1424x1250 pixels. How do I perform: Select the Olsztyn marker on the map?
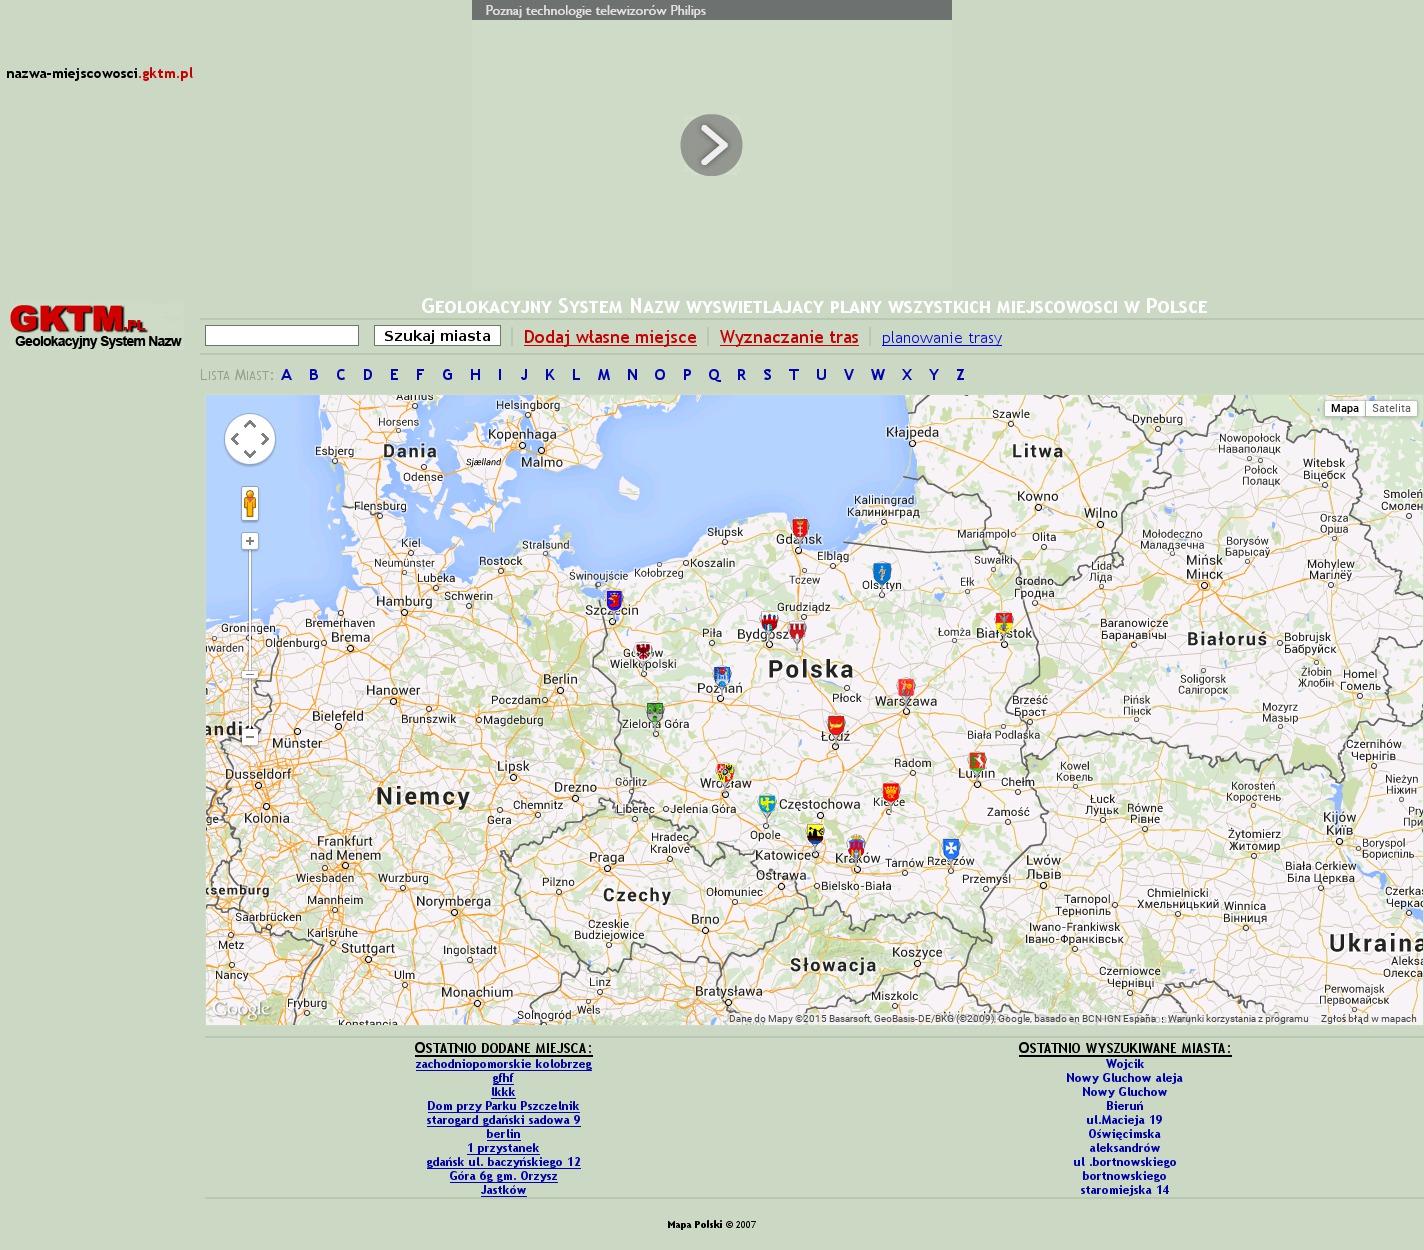point(881,573)
